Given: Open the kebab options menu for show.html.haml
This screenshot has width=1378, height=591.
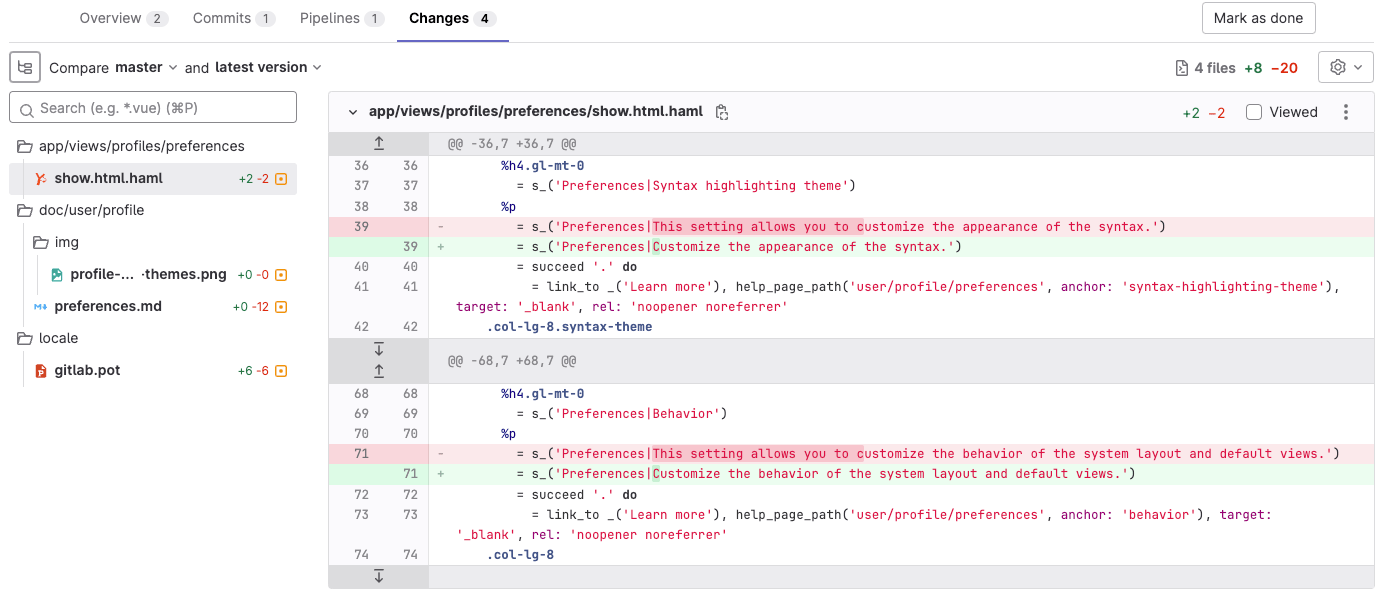Looking at the screenshot, I should (1346, 112).
